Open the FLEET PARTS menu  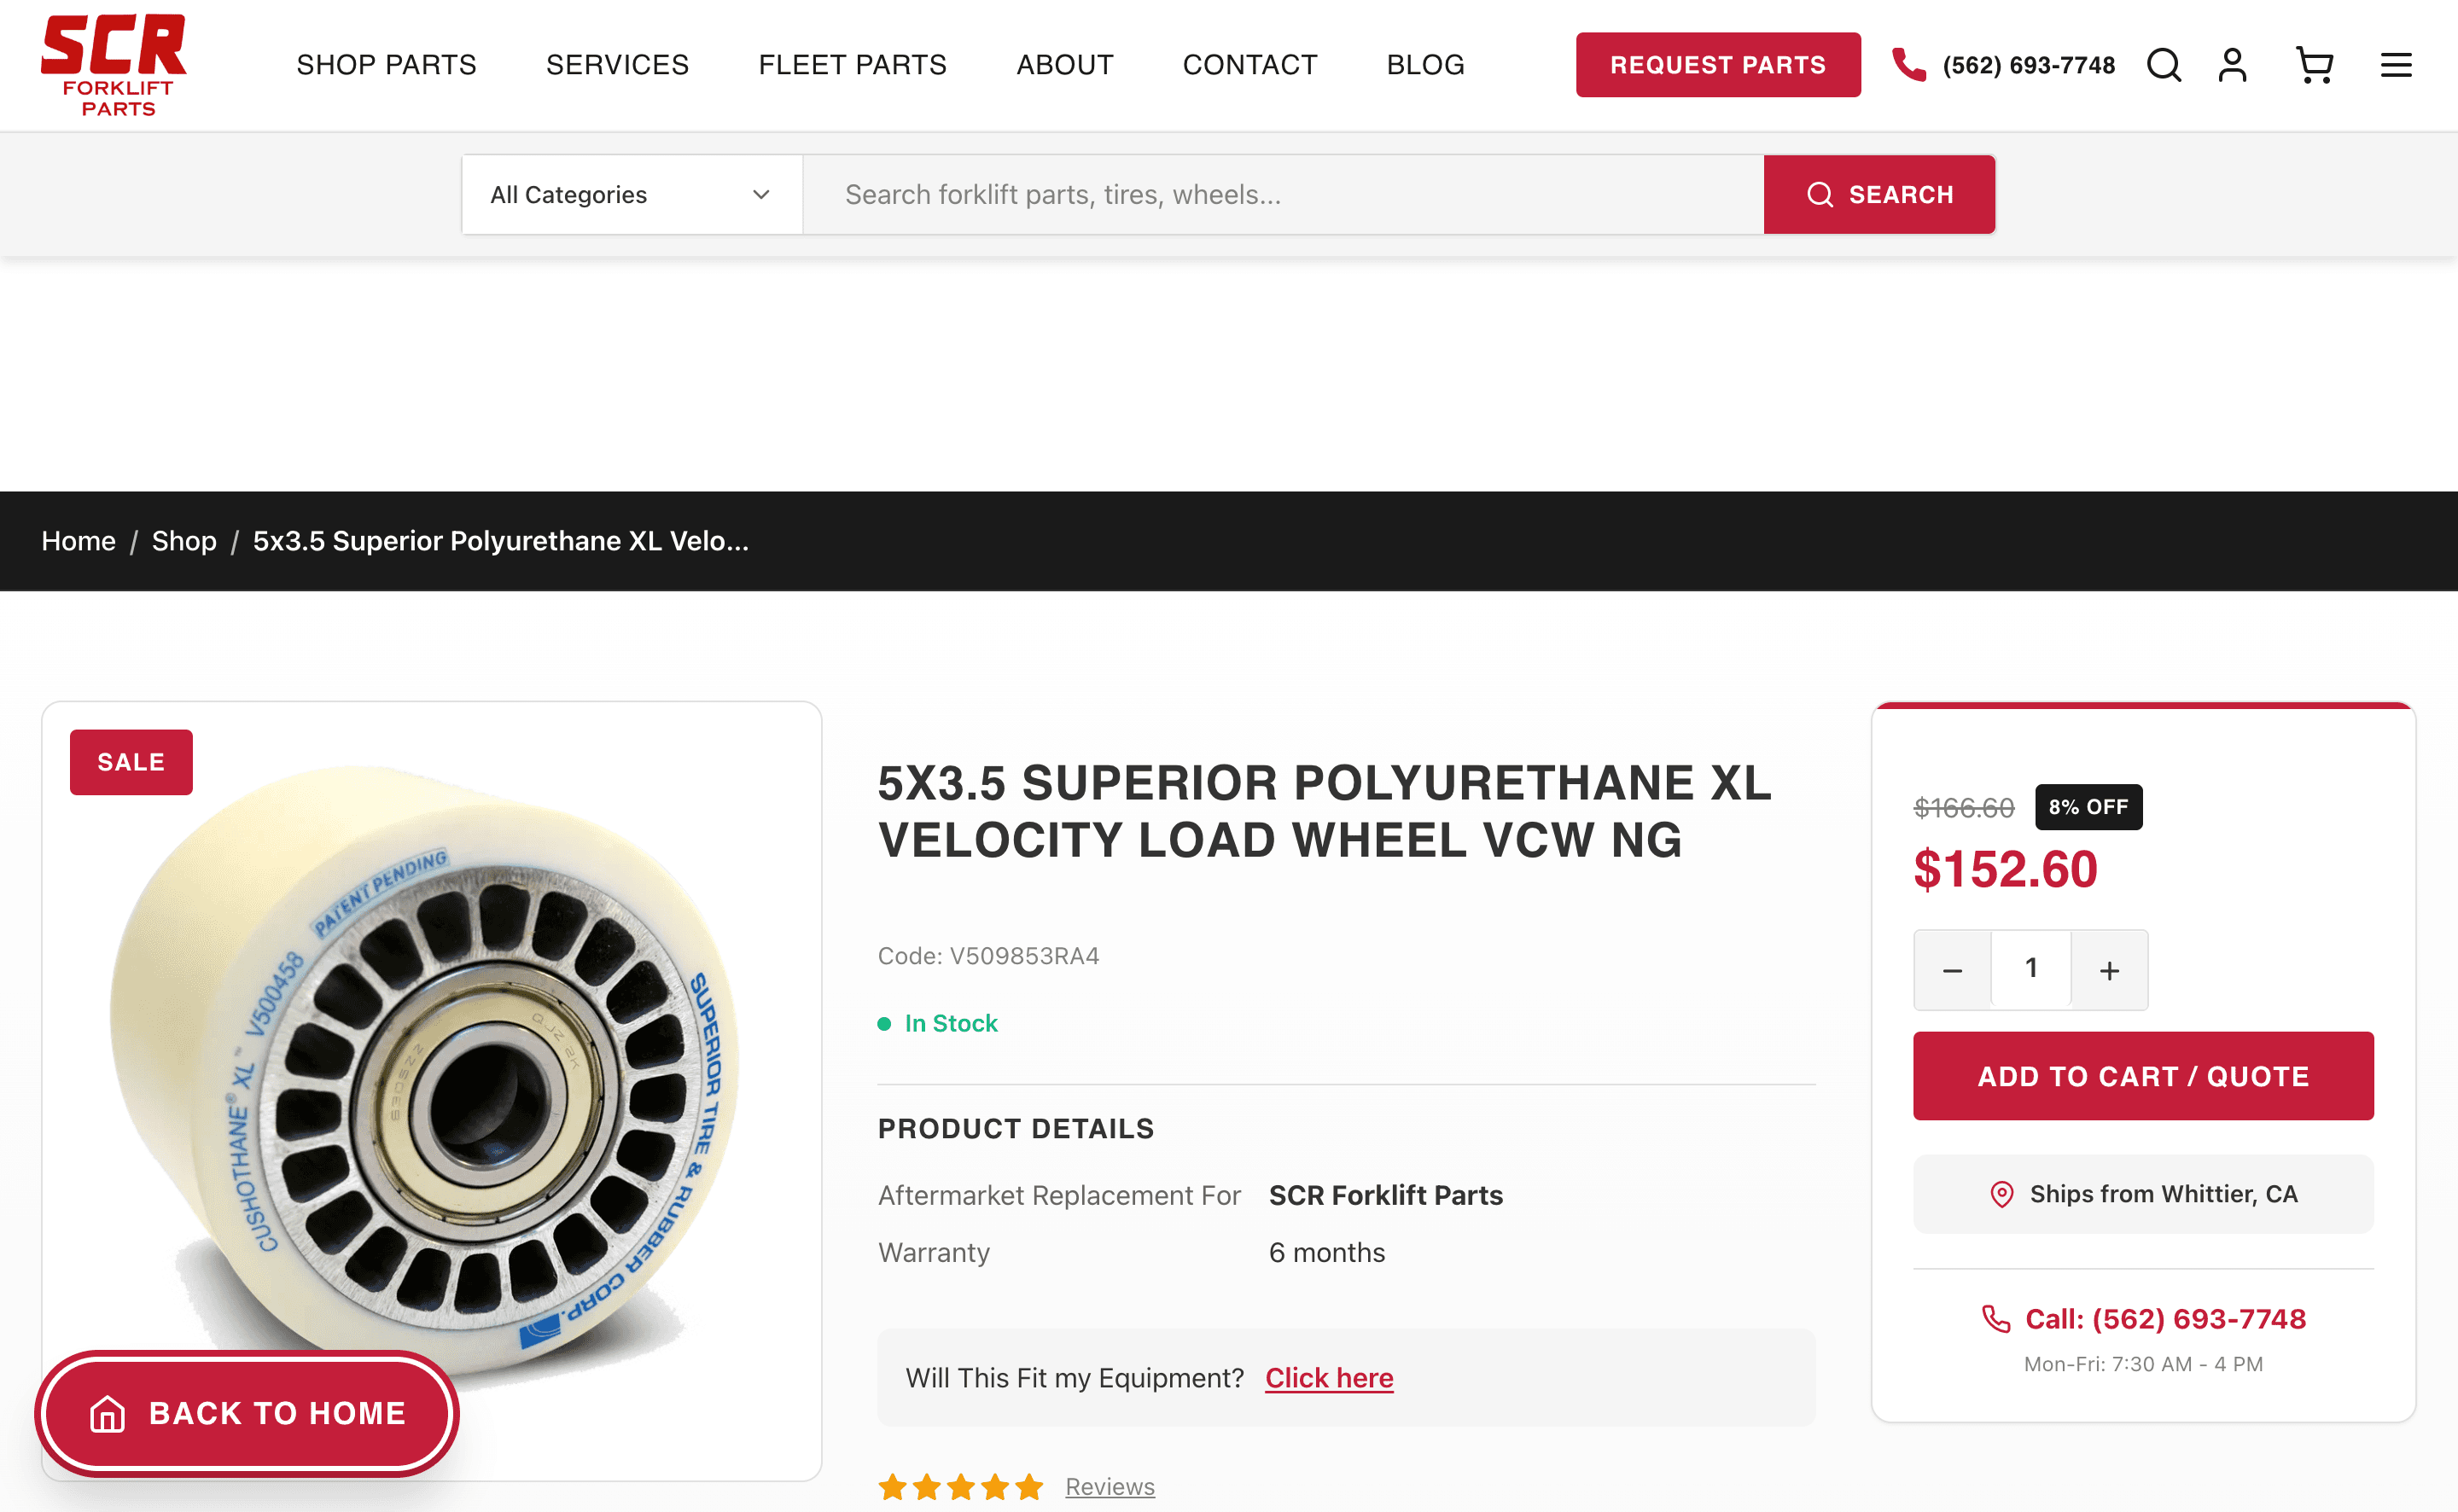point(852,65)
